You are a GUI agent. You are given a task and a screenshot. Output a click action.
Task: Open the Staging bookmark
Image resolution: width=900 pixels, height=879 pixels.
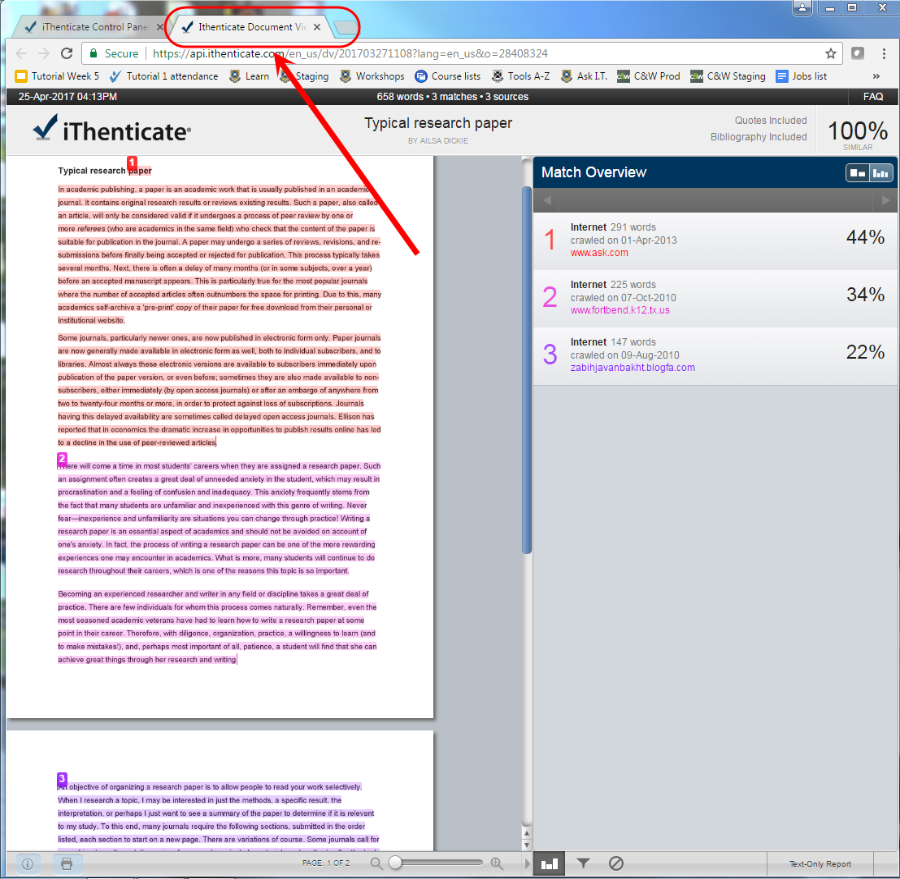[x=304, y=76]
